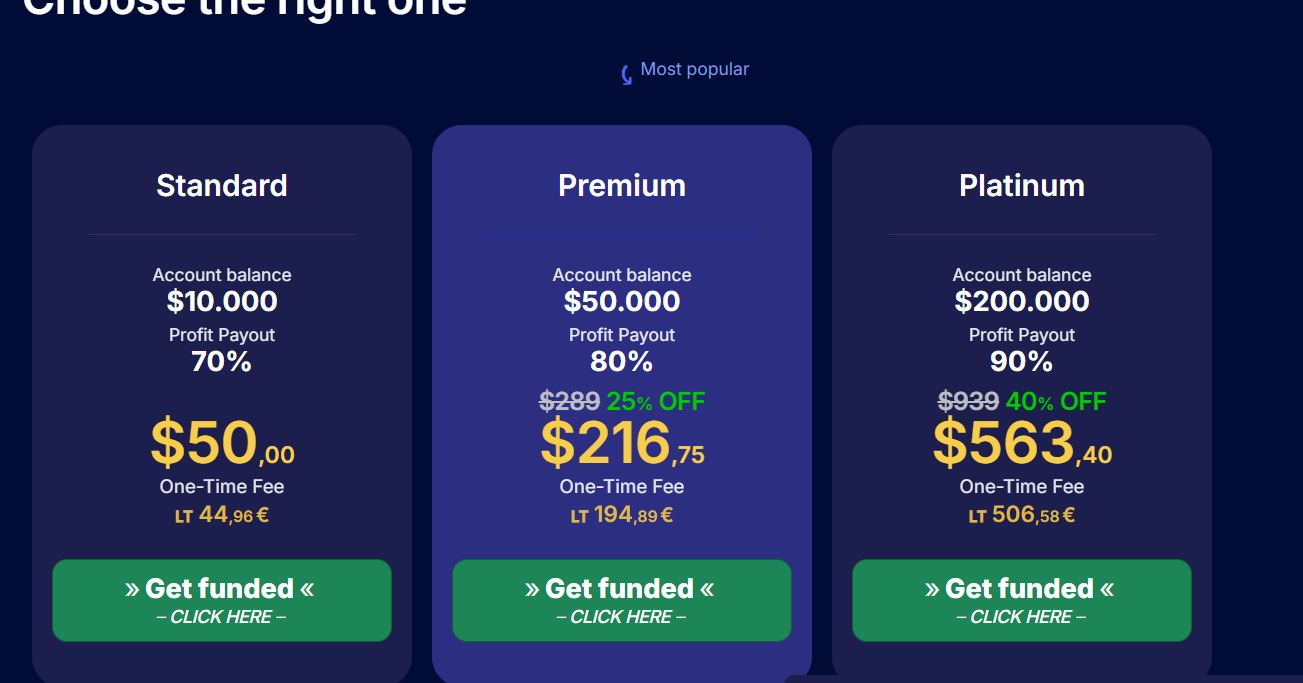
Task: Select the Standard plan heading
Action: pyautogui.click(x=222, y=185)
